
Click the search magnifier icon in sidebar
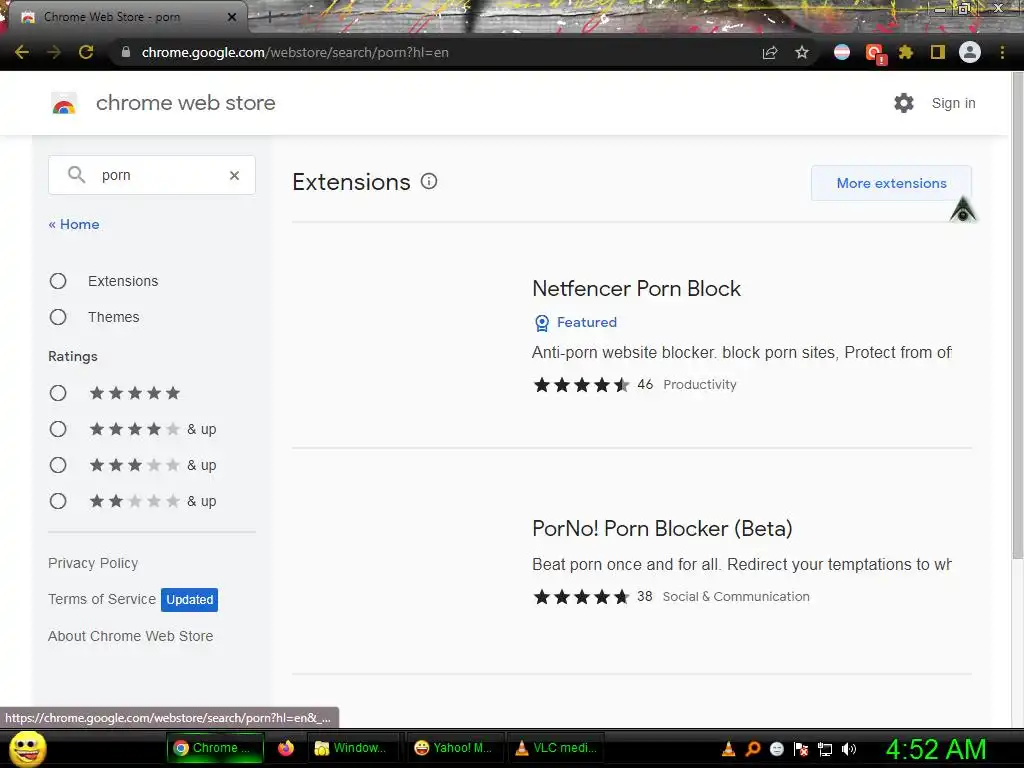coord(76,174)
